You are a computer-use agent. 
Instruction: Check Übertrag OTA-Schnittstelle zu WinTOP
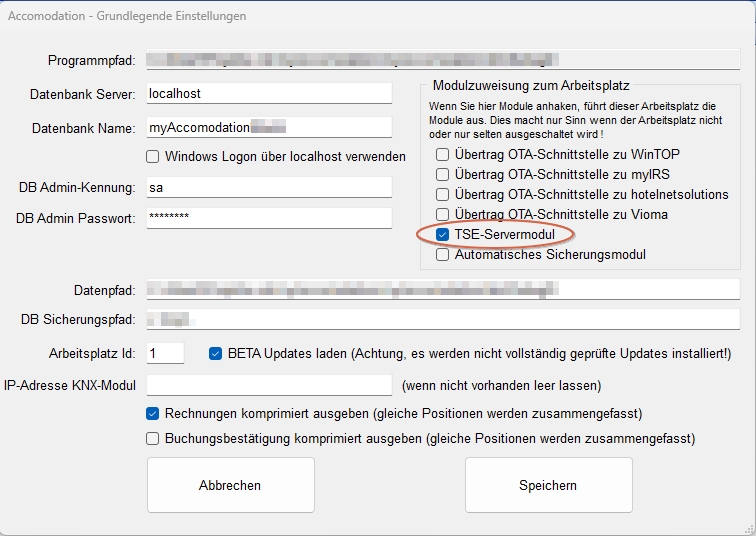(443, 155)
